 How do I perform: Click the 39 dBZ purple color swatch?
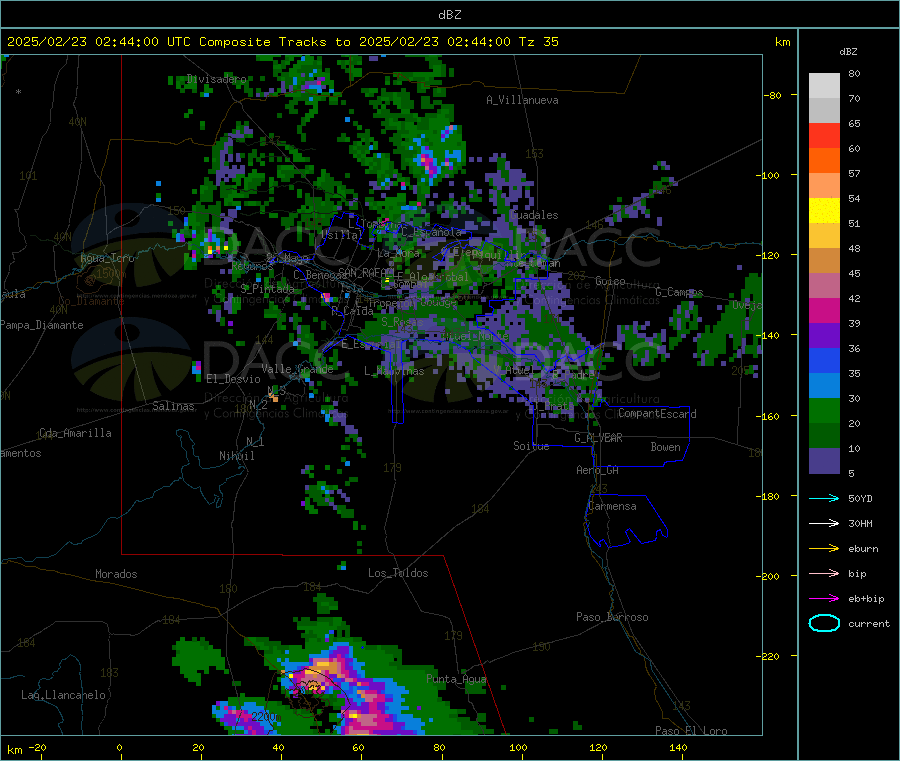pos(824,336)
